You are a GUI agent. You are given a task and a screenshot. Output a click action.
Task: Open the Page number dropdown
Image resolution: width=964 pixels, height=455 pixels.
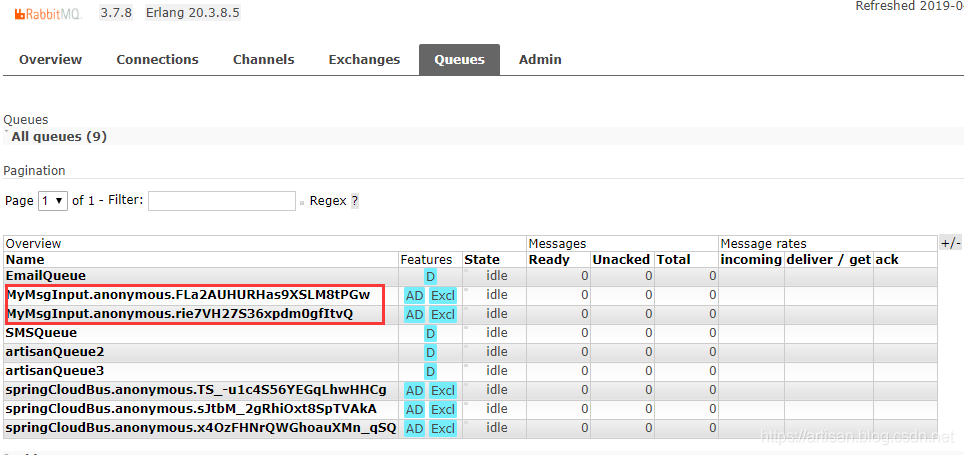(x=52, y=201)
